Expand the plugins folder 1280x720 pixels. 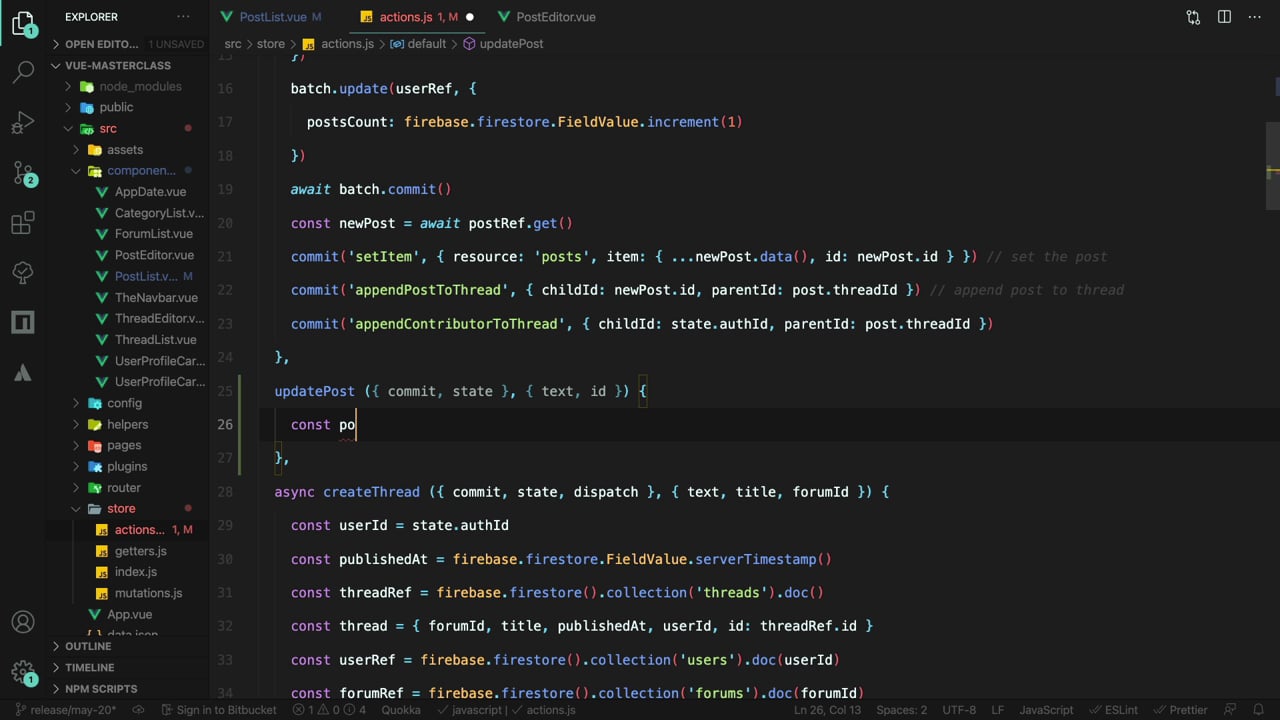[x=127, y=466]
